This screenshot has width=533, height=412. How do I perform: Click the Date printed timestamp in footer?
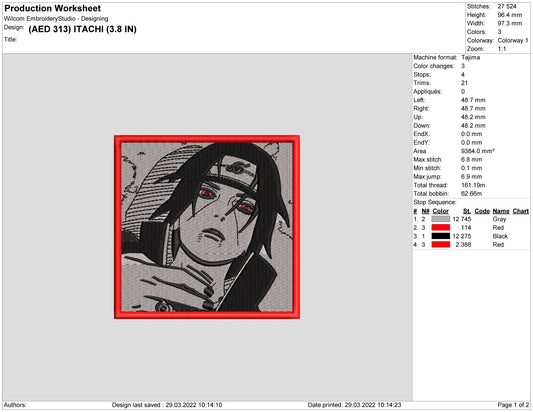pyautogui.click(x=355, y=405)
